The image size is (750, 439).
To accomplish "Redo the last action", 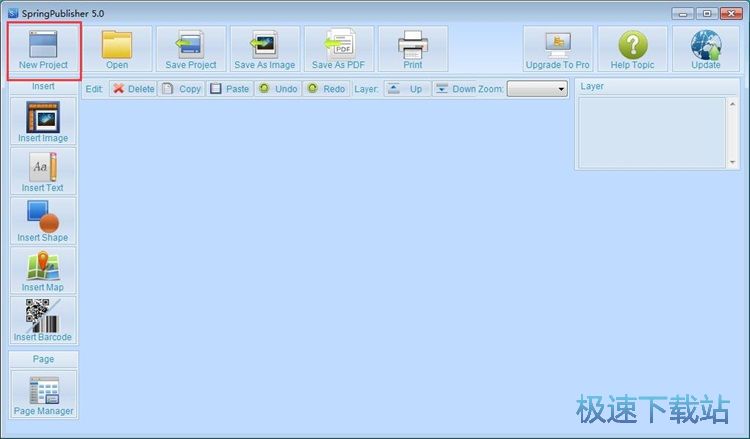I will [326, 89].
